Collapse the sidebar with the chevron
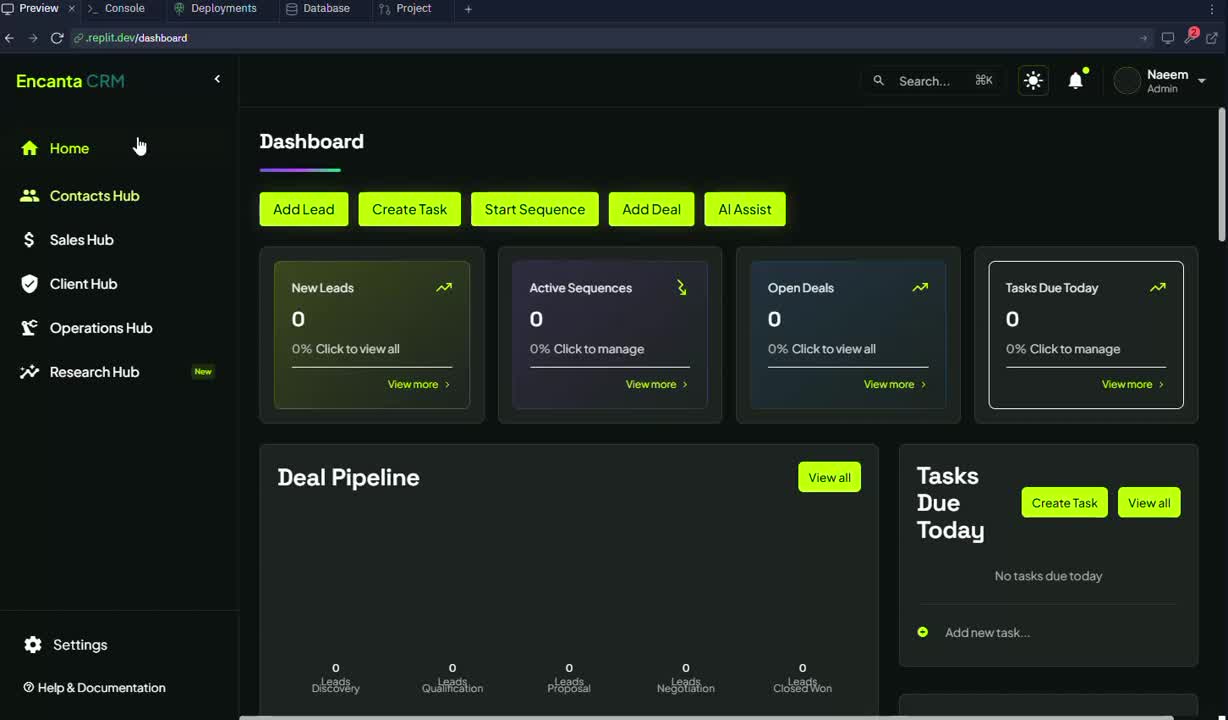1228x720 pixels. pos(217,79)
